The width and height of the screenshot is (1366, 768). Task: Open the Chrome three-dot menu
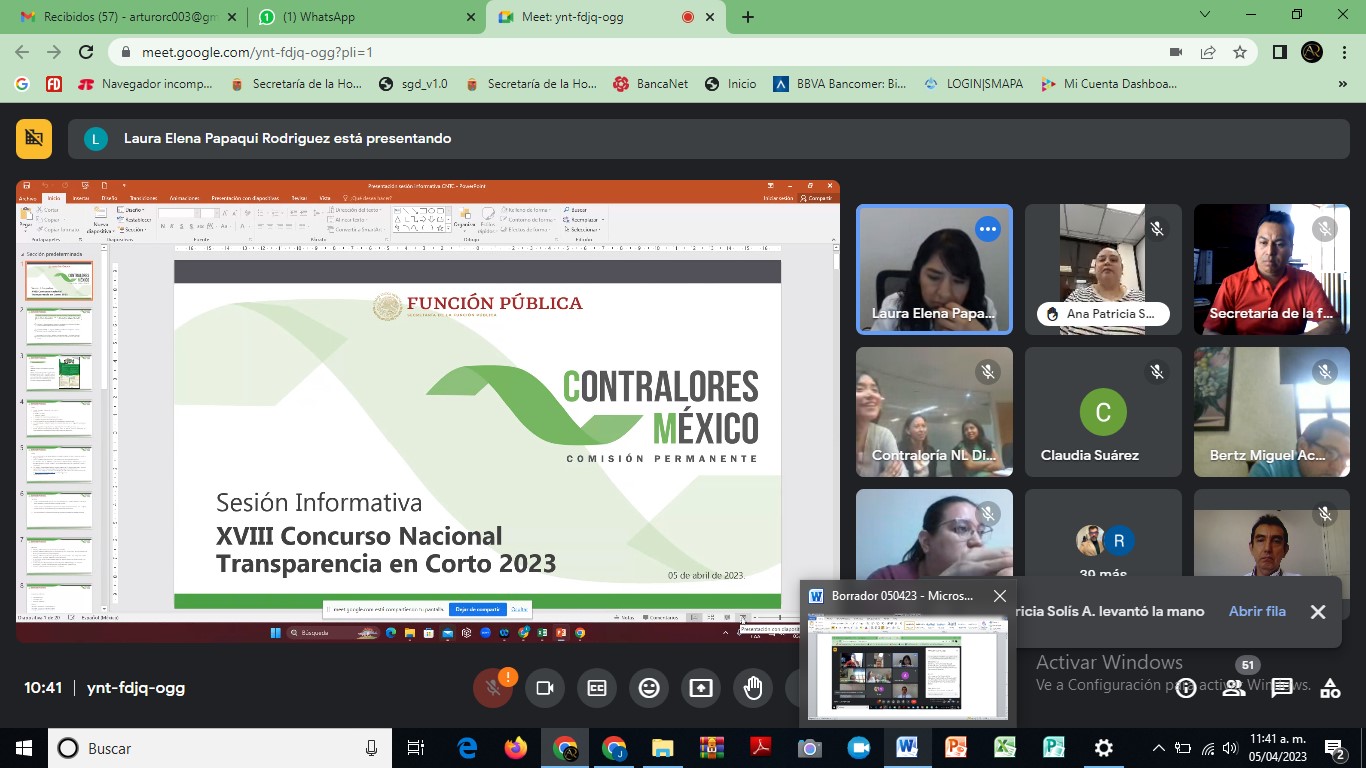coord(1342,52)
